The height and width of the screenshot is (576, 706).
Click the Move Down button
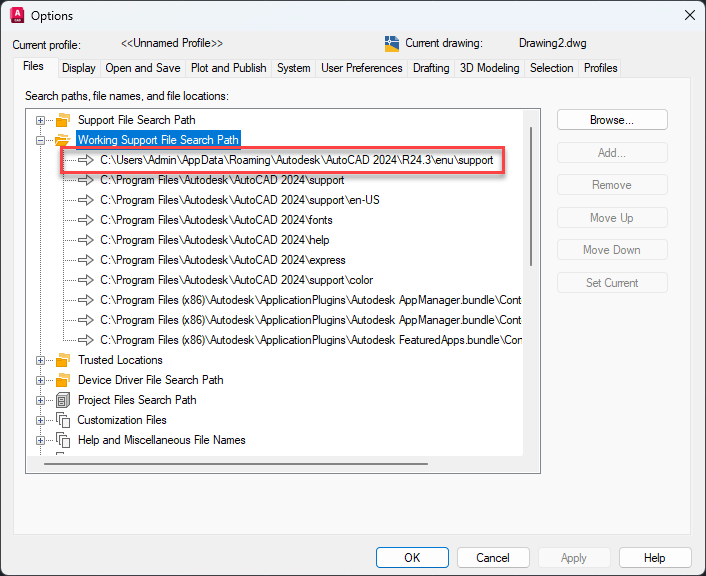click(612, 250)
